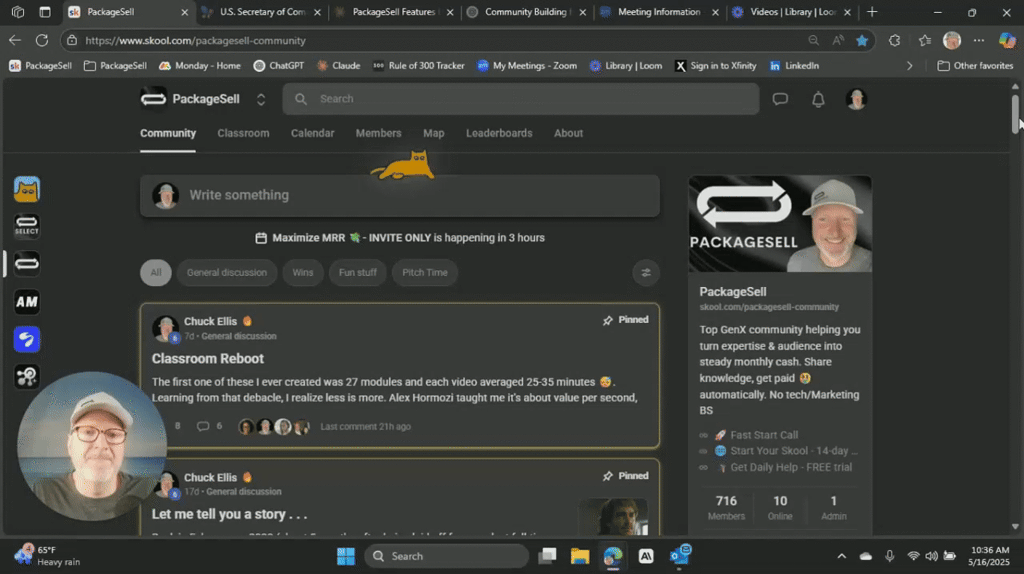This screenshot has width=1024, height=574.
Task: Open the yellow cat group in sidebar
Action: pyautogui.click(x=27, y=189)
